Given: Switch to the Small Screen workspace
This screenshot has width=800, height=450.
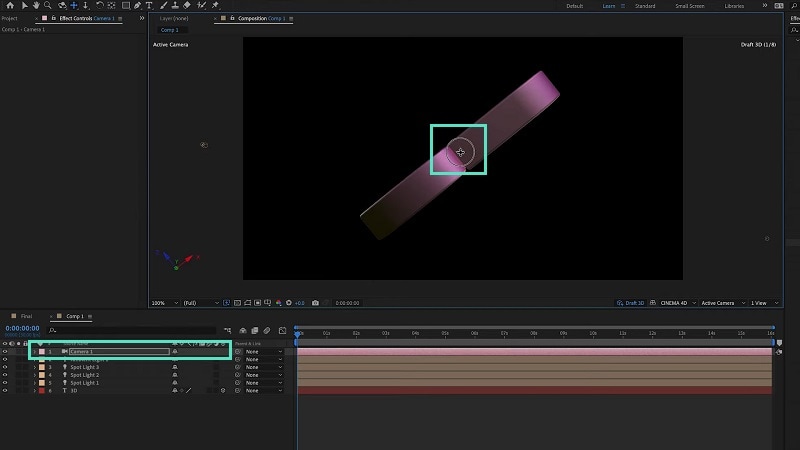Looking at the screenshot, I should (x=688, y=6).
